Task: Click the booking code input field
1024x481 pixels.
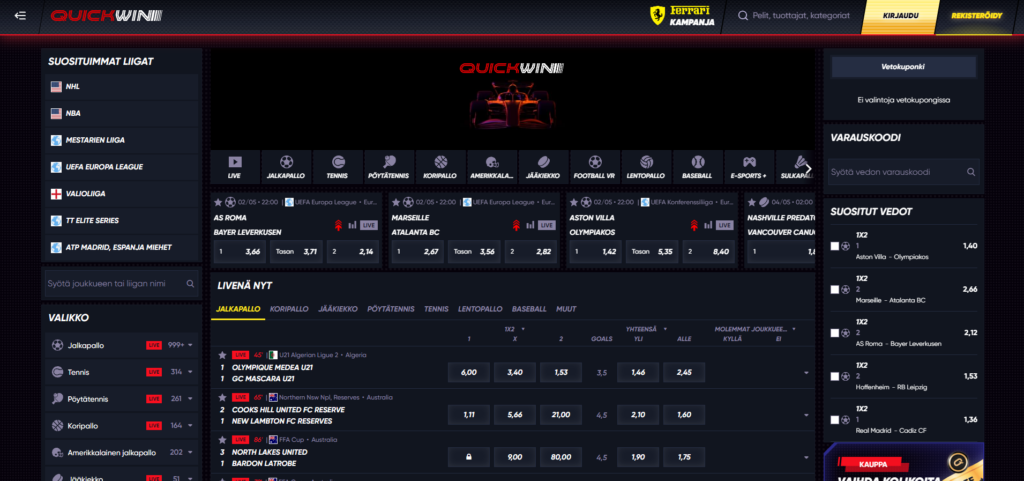Action: coord(903,172)
